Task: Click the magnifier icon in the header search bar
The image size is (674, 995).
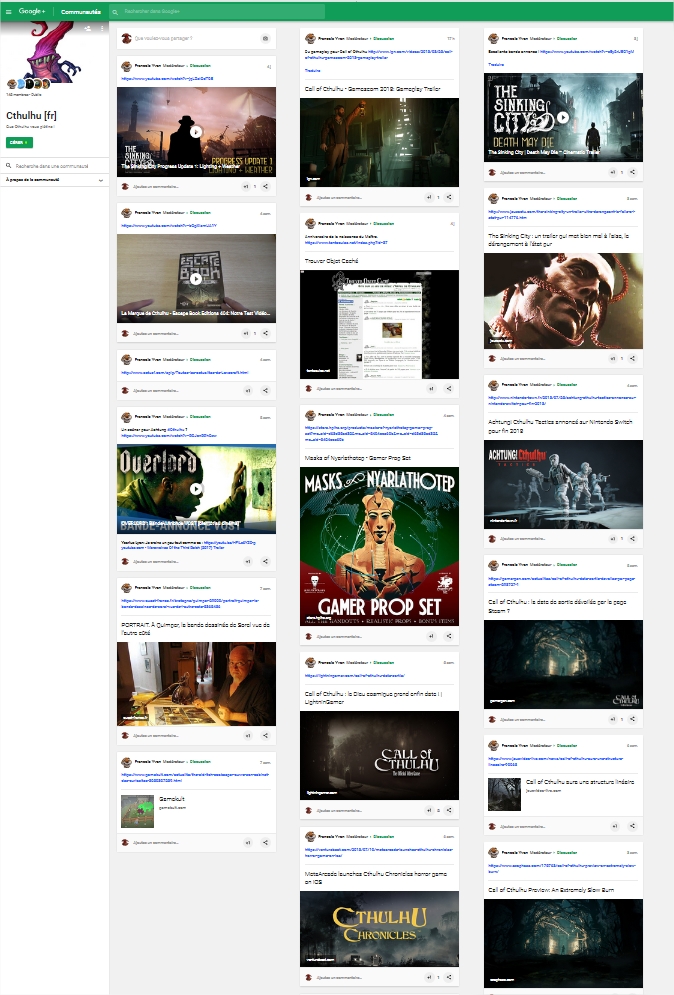Action: pos(115,11)
